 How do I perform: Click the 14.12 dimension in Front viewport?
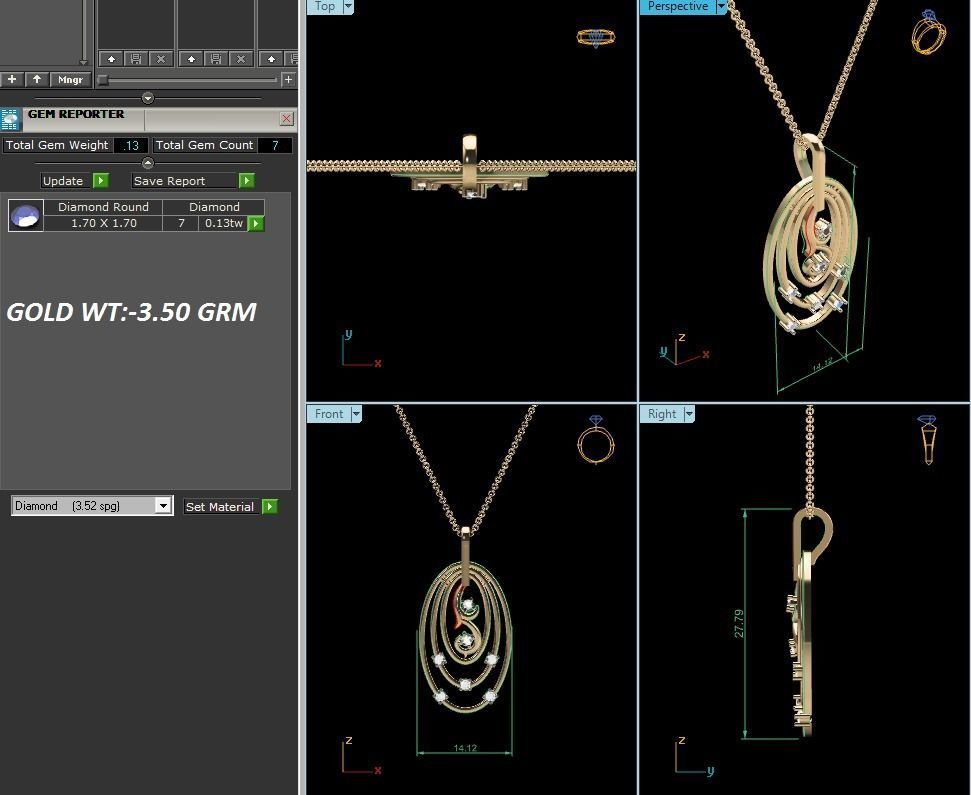click(465, 747)
